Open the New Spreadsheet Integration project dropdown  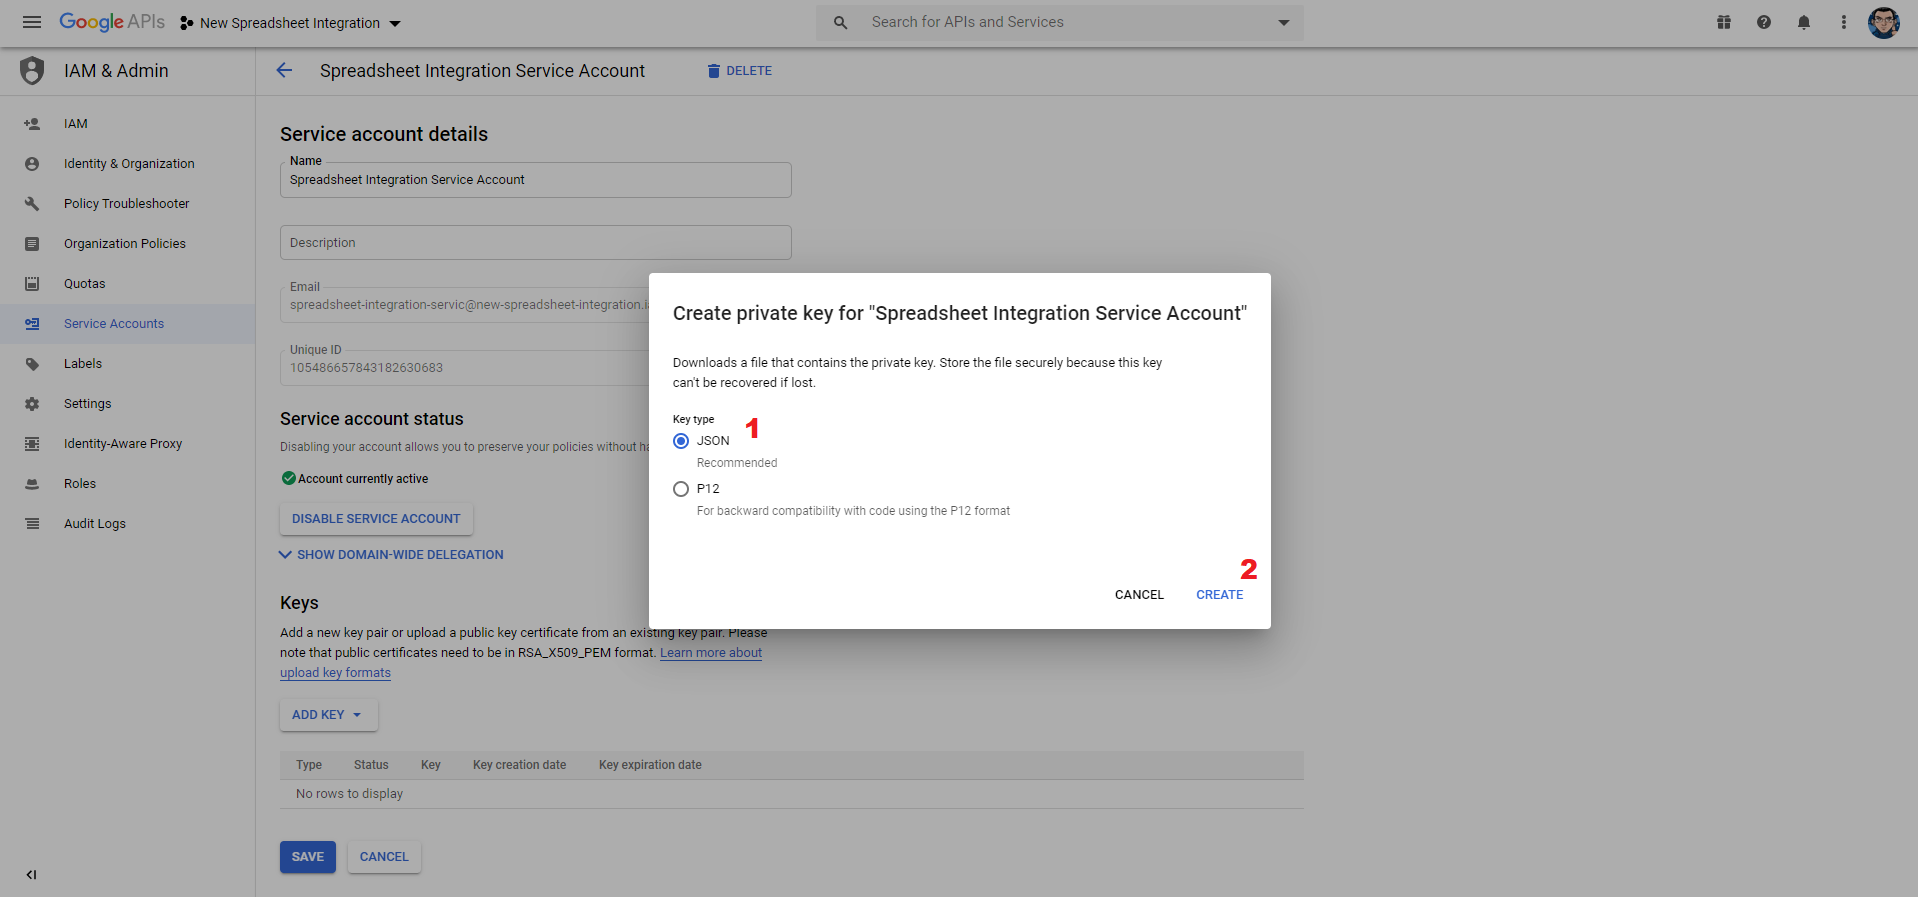click(x=290, y=23)
